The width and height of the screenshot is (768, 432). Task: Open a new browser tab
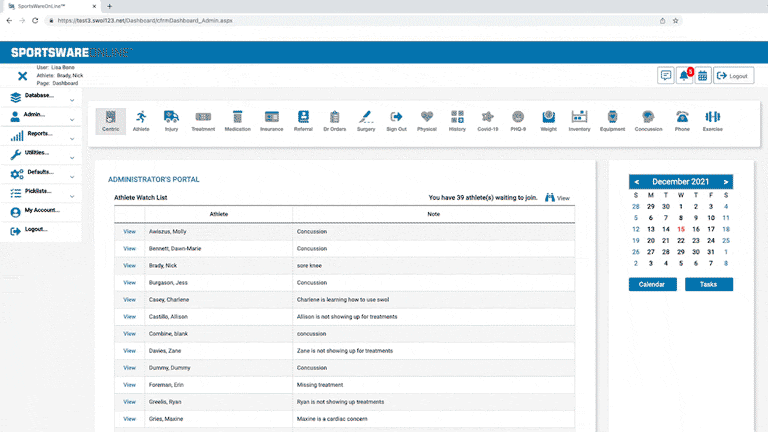[x=109, y=6]
